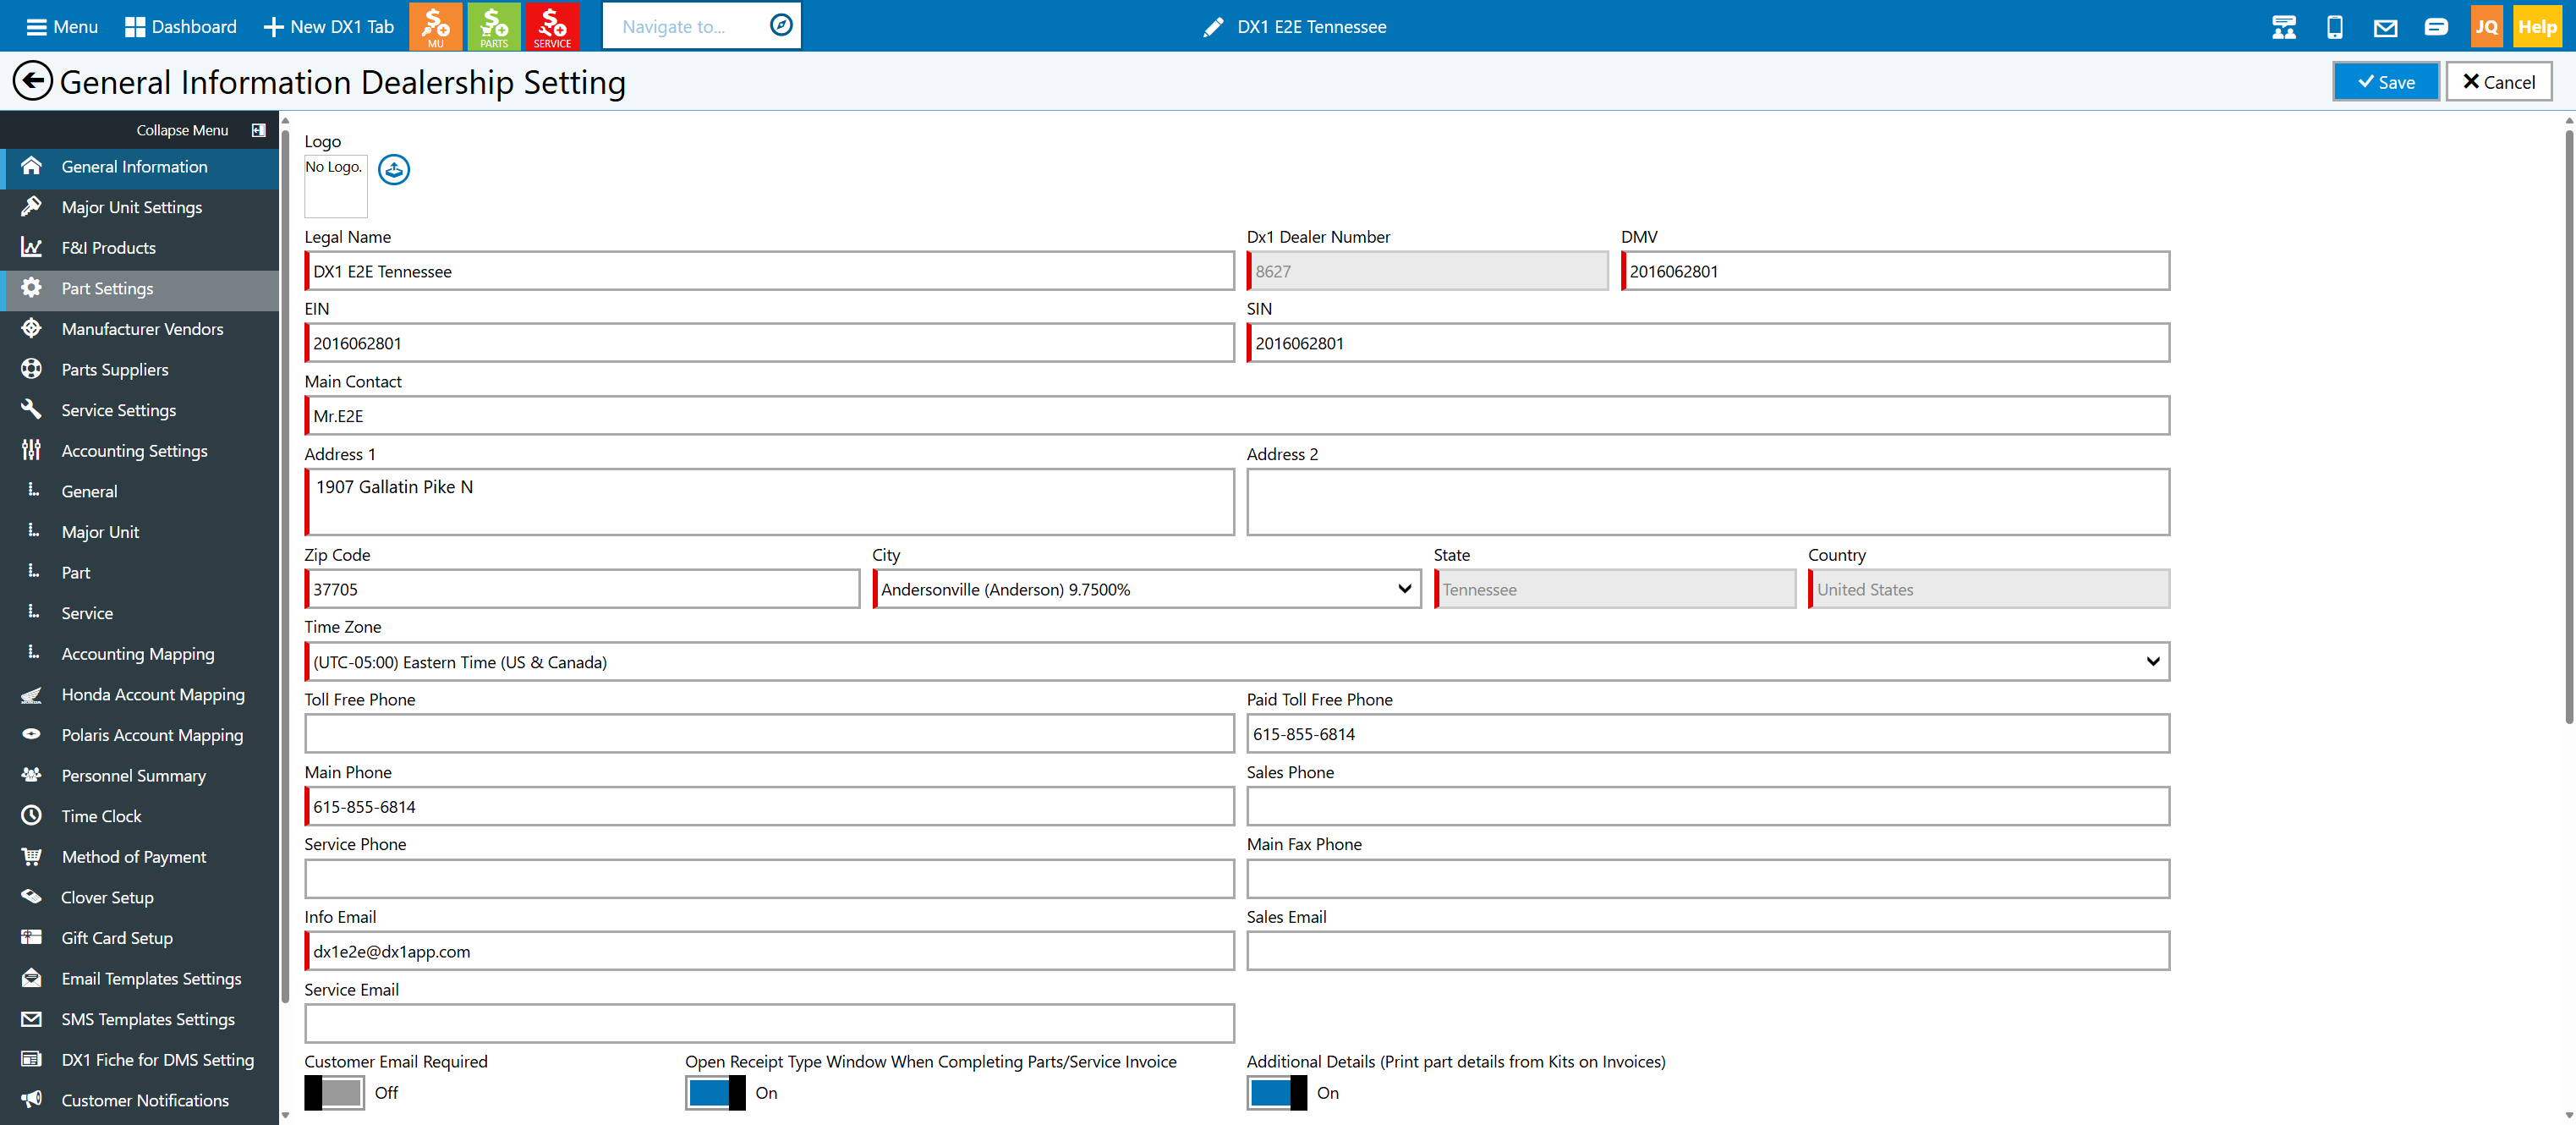Click the Address 2 text area

click(x=1708, y=502)
